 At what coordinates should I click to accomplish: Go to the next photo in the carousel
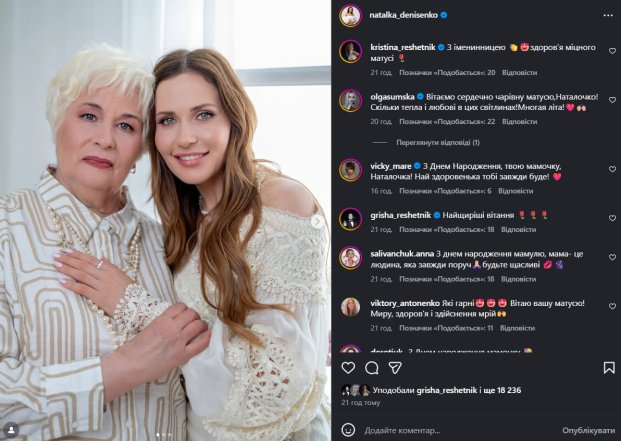point(317,221)
